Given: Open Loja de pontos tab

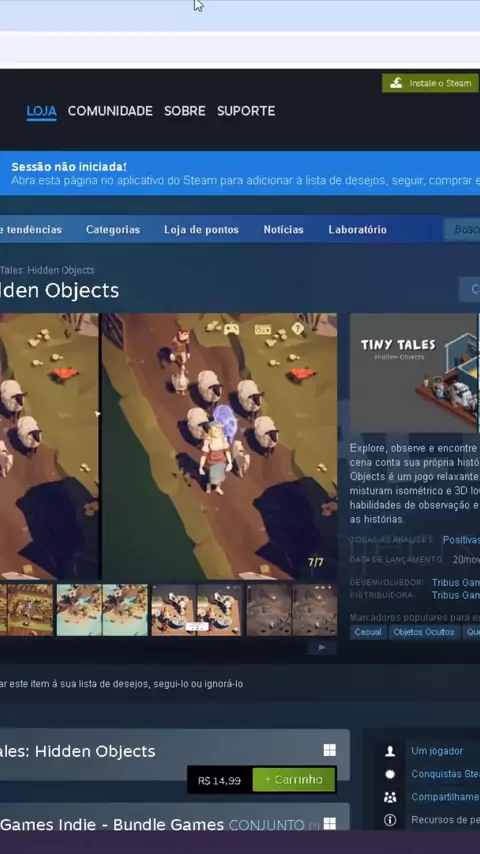Looking at the screenshot, I should coord(201,230).
